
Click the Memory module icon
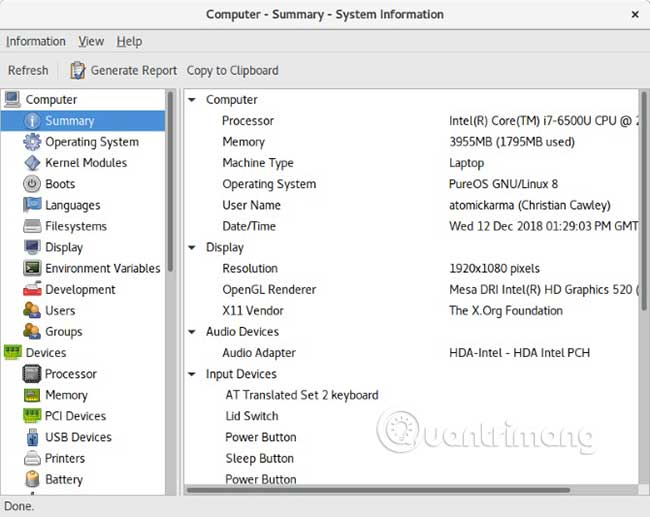point(32,395)
